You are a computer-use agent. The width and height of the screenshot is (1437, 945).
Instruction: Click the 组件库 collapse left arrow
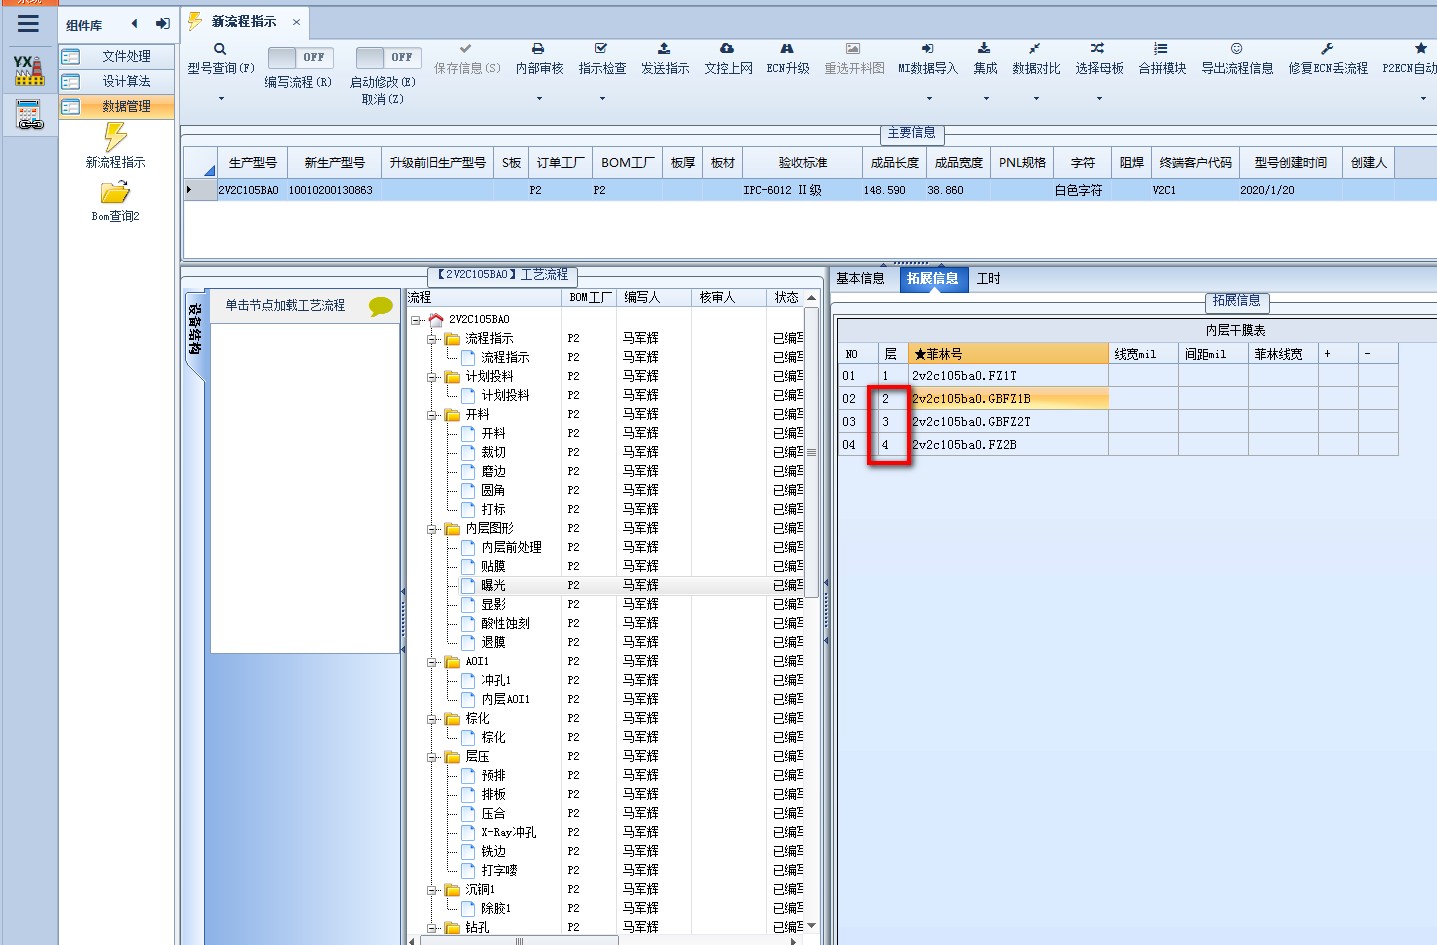click(x=135, y=24)
